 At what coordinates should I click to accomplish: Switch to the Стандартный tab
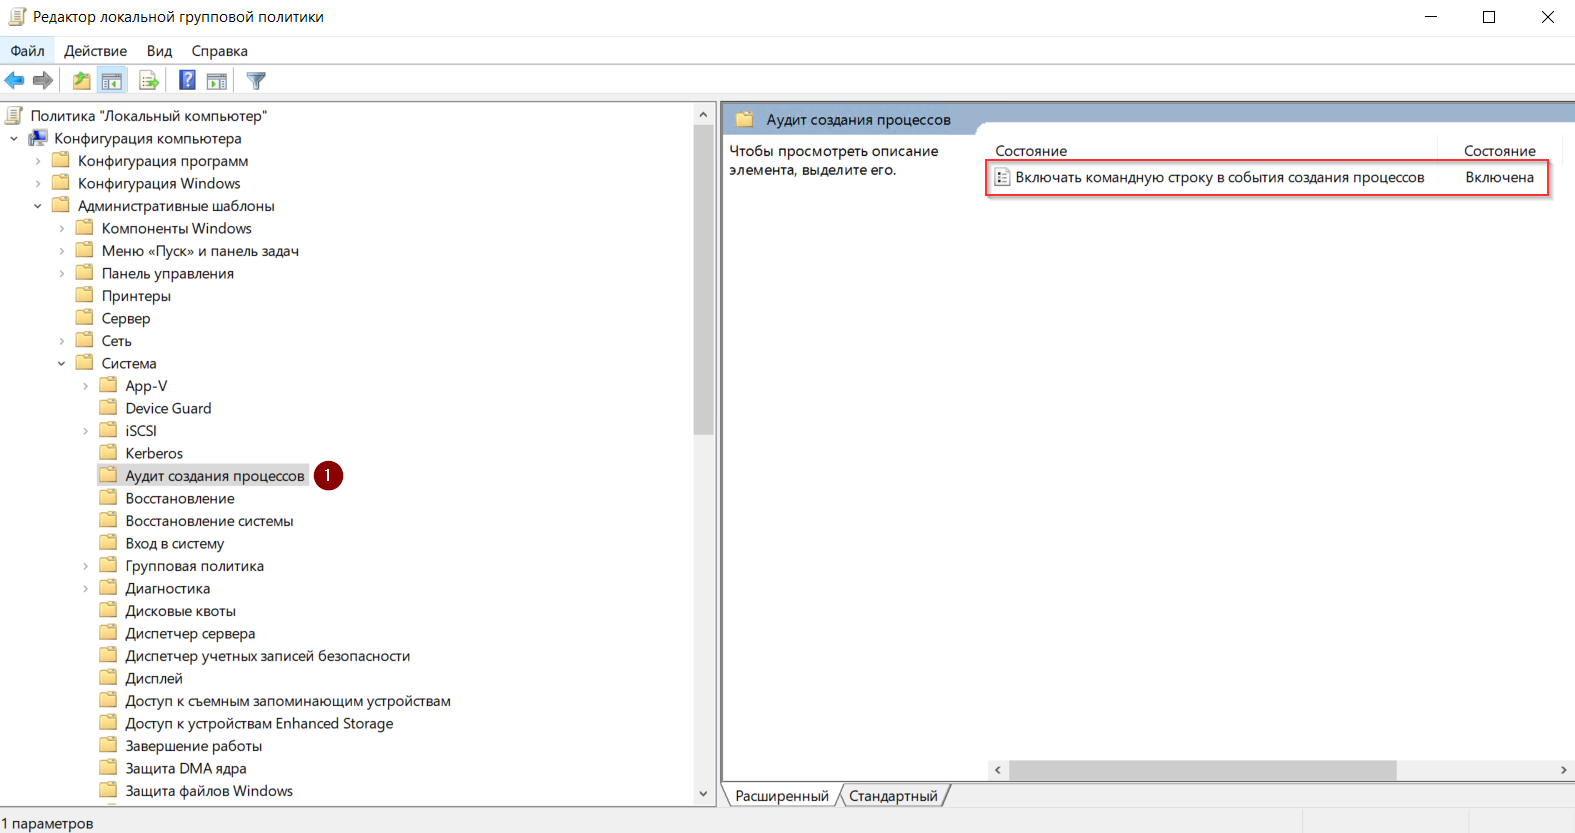click(x=893, y=796)
